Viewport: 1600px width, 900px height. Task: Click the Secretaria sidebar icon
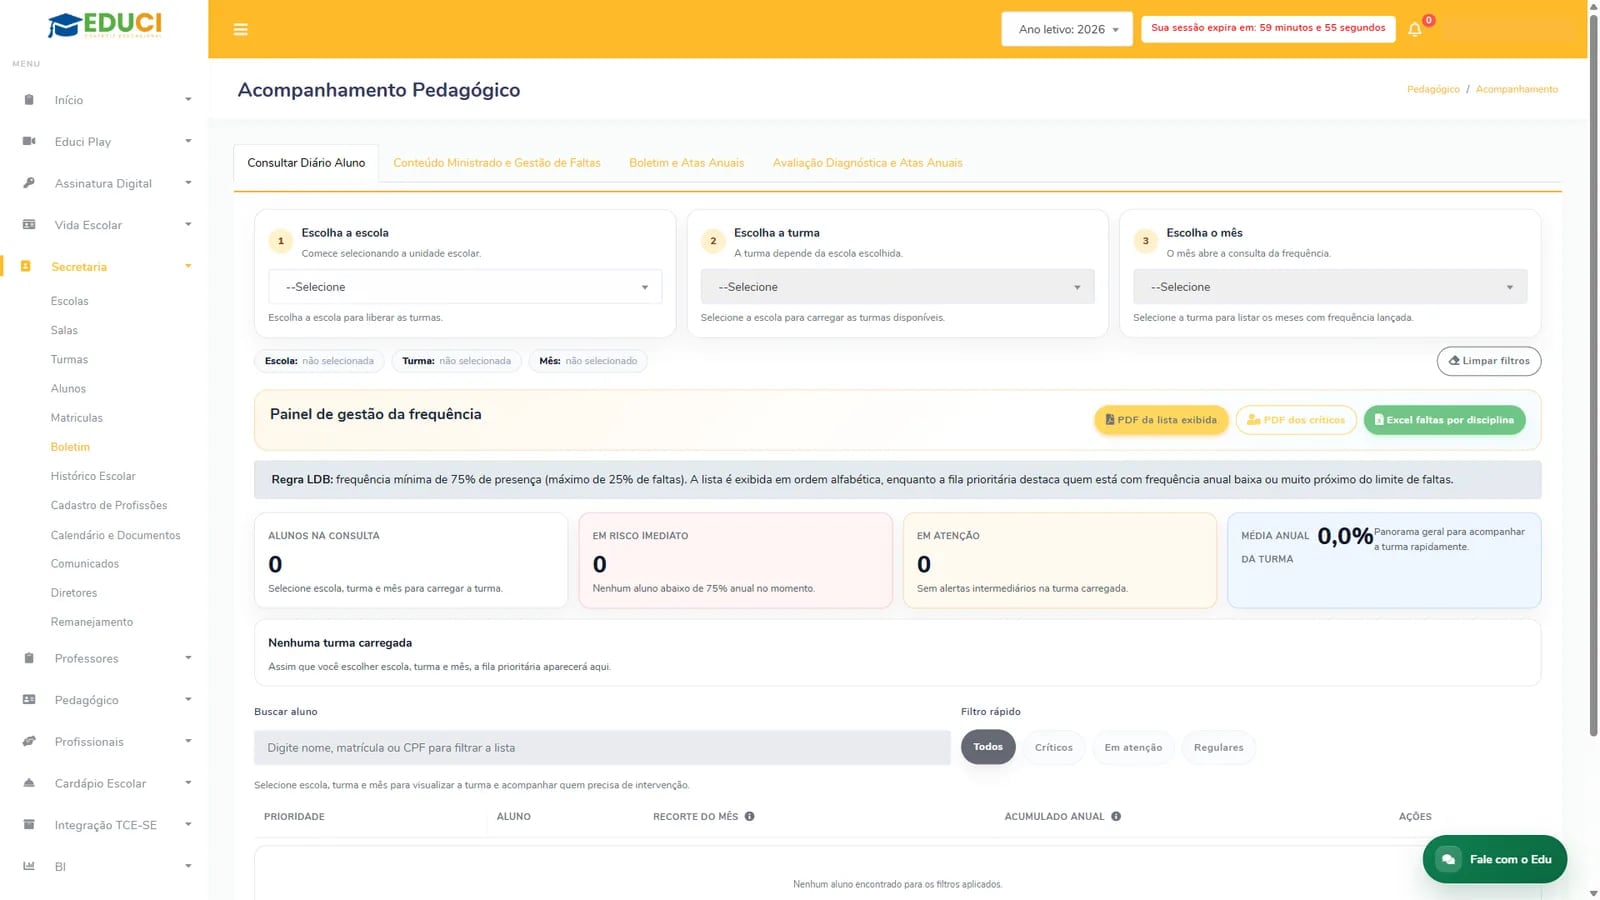pos(26,266)
